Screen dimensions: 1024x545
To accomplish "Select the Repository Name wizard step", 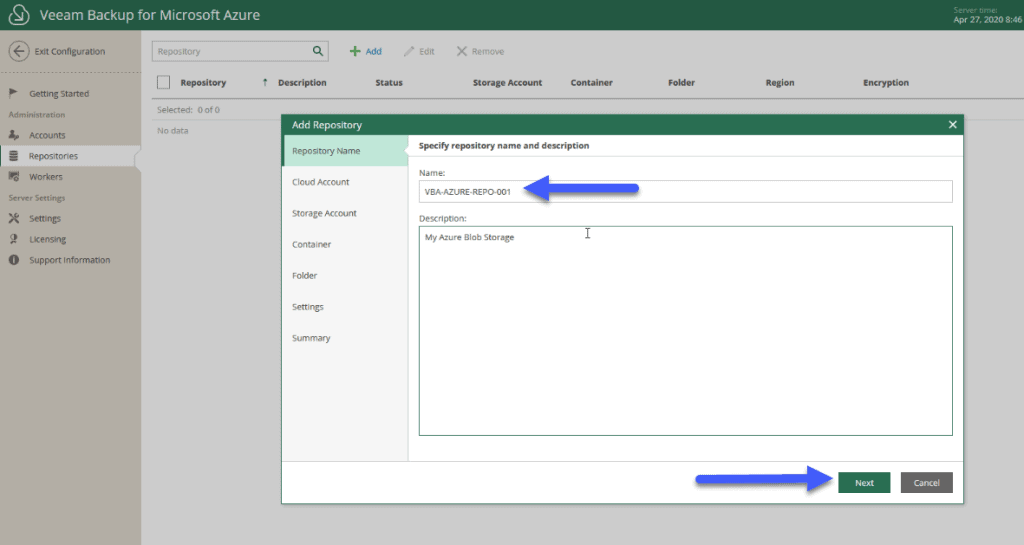I will pyautogui.click(x=345, y=151).
